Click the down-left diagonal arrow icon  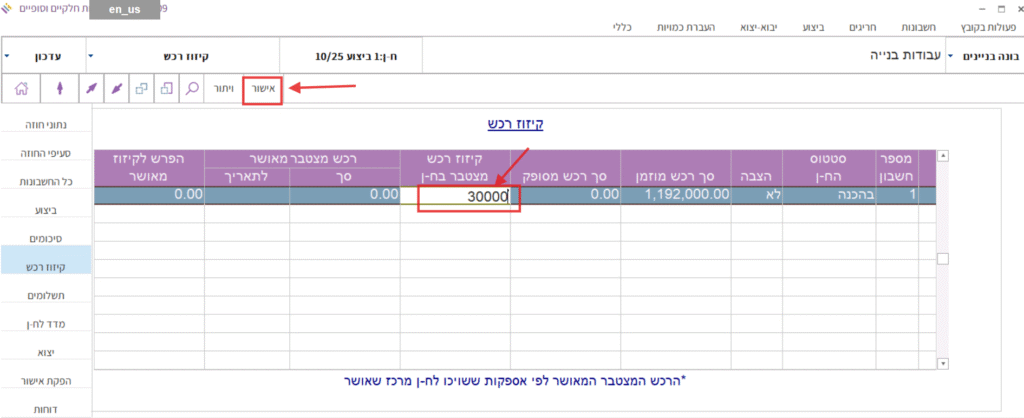117,89
